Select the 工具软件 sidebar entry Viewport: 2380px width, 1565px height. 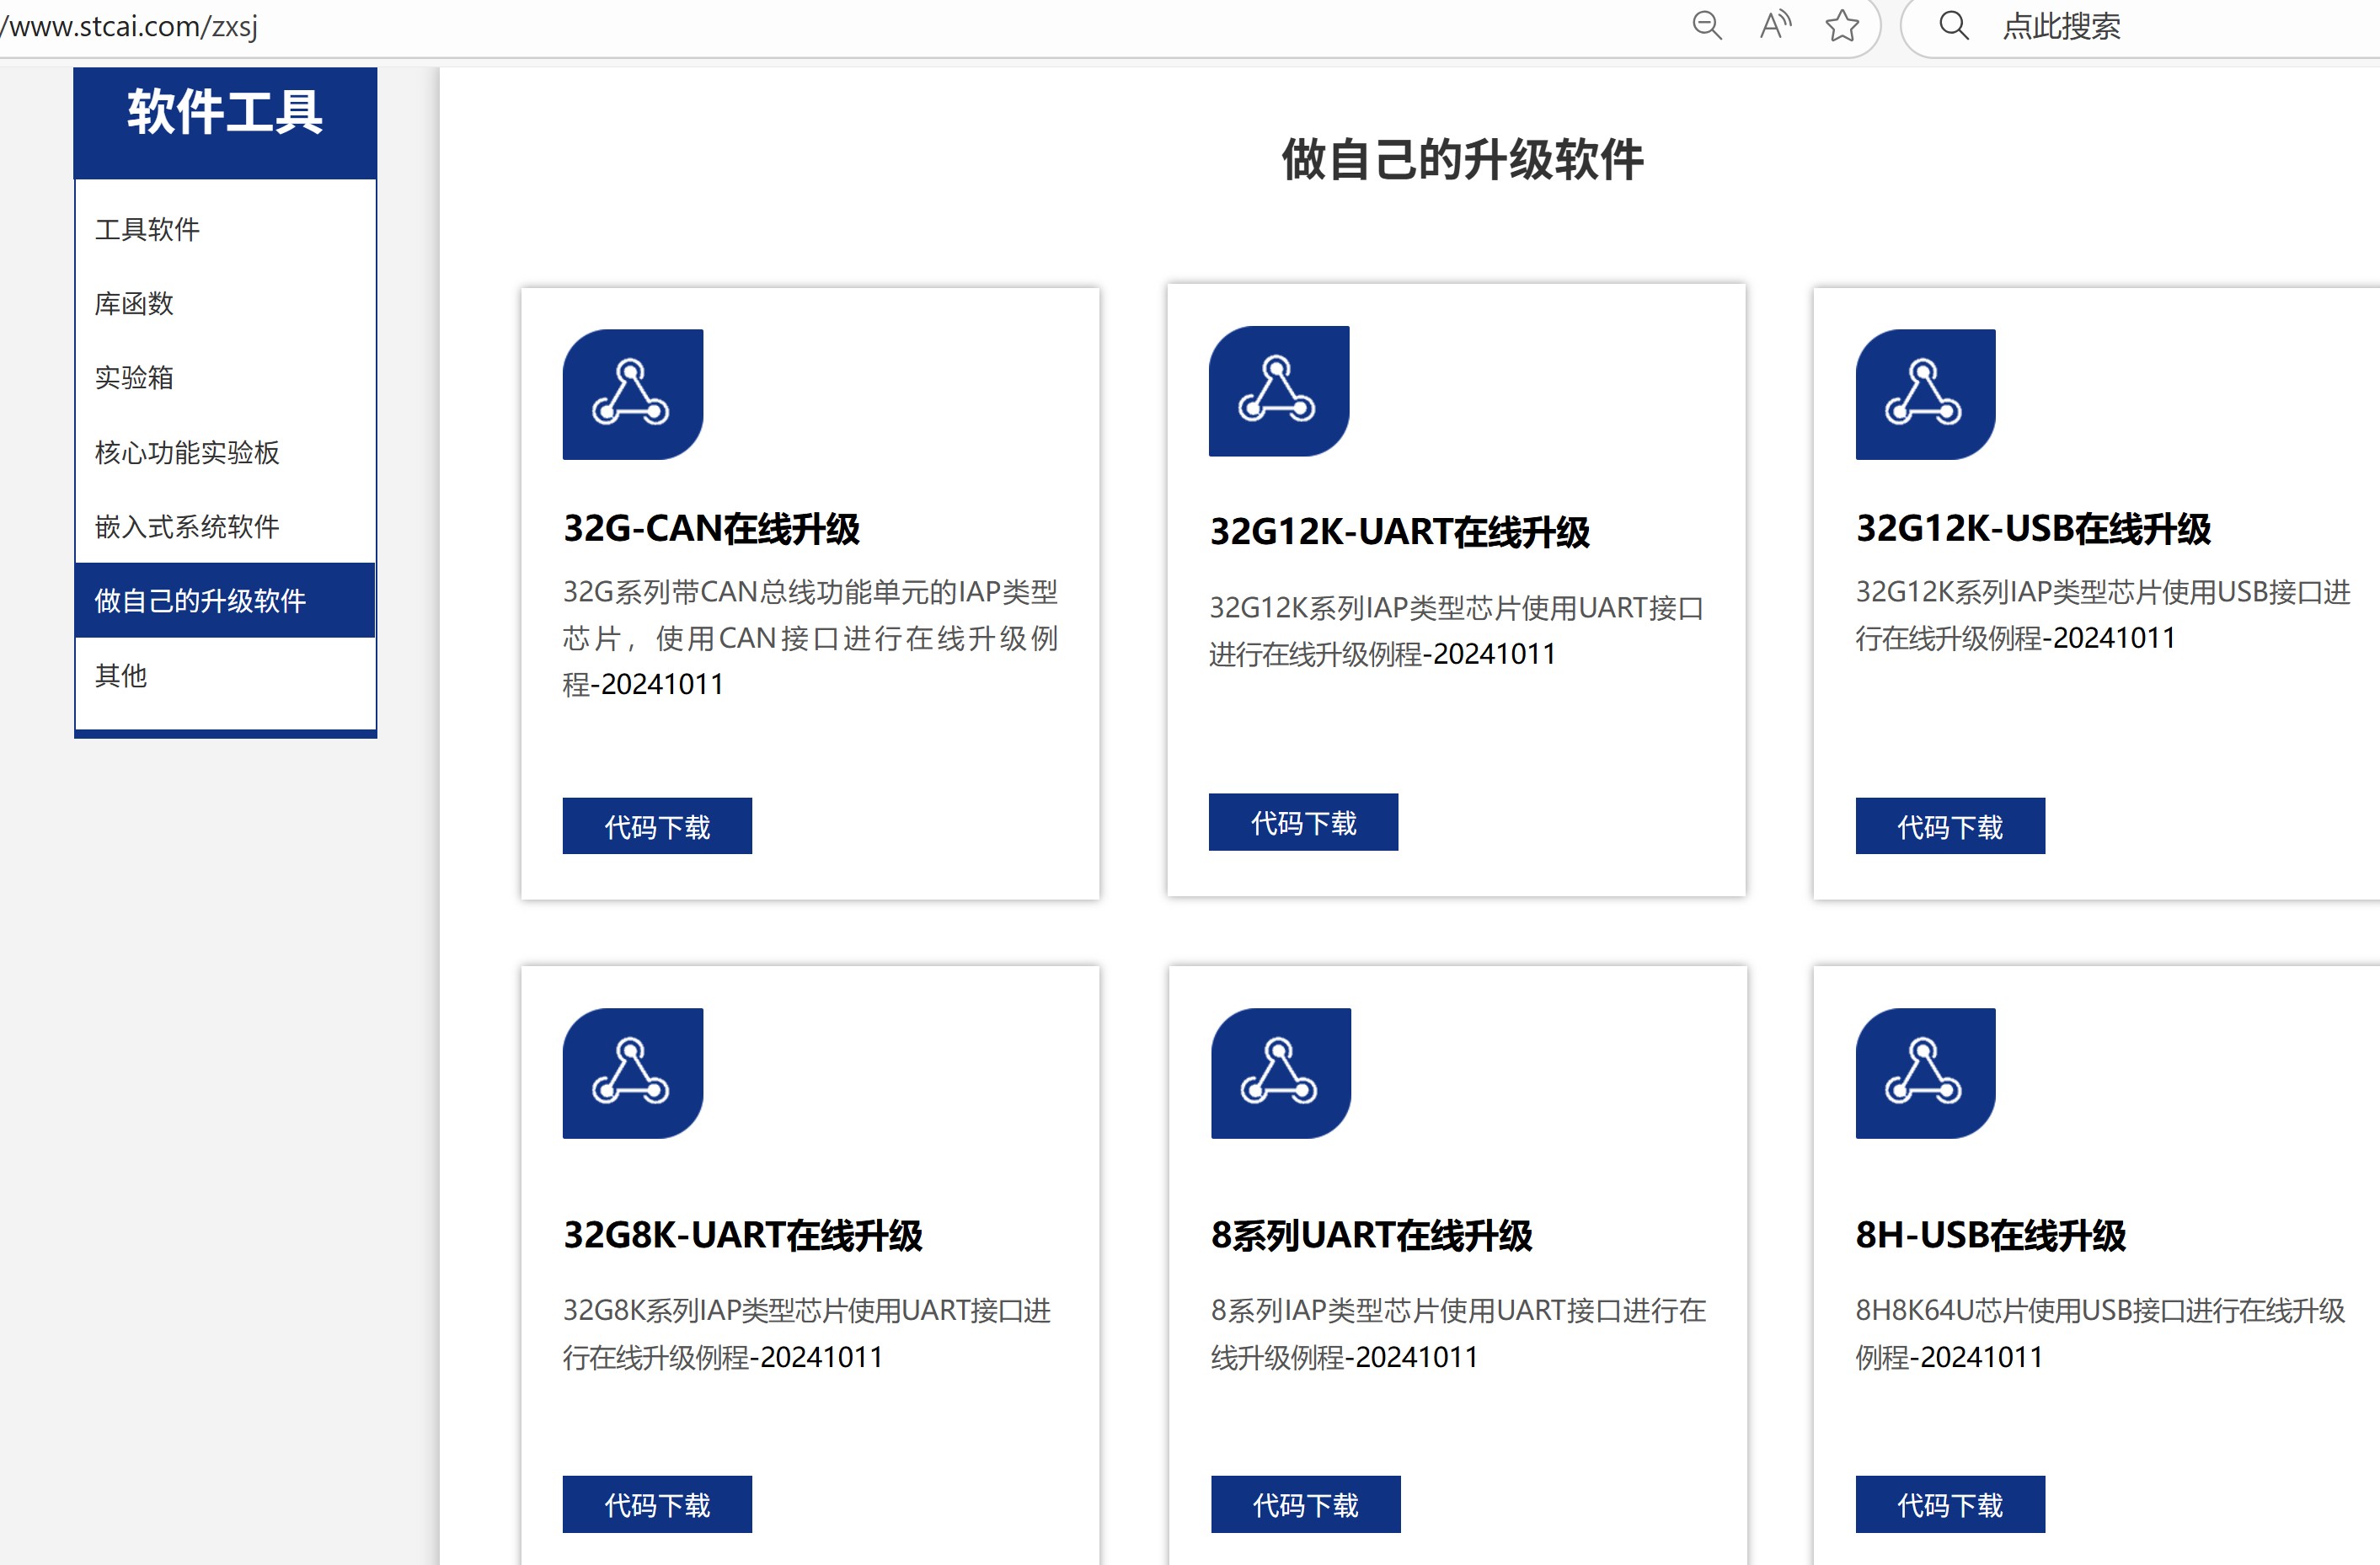148,229
